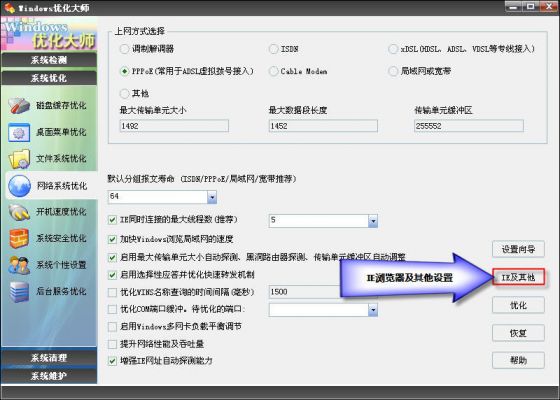
Task: Select 桌面菜单优化 desktop menu icon
Action: pos(19,132)
